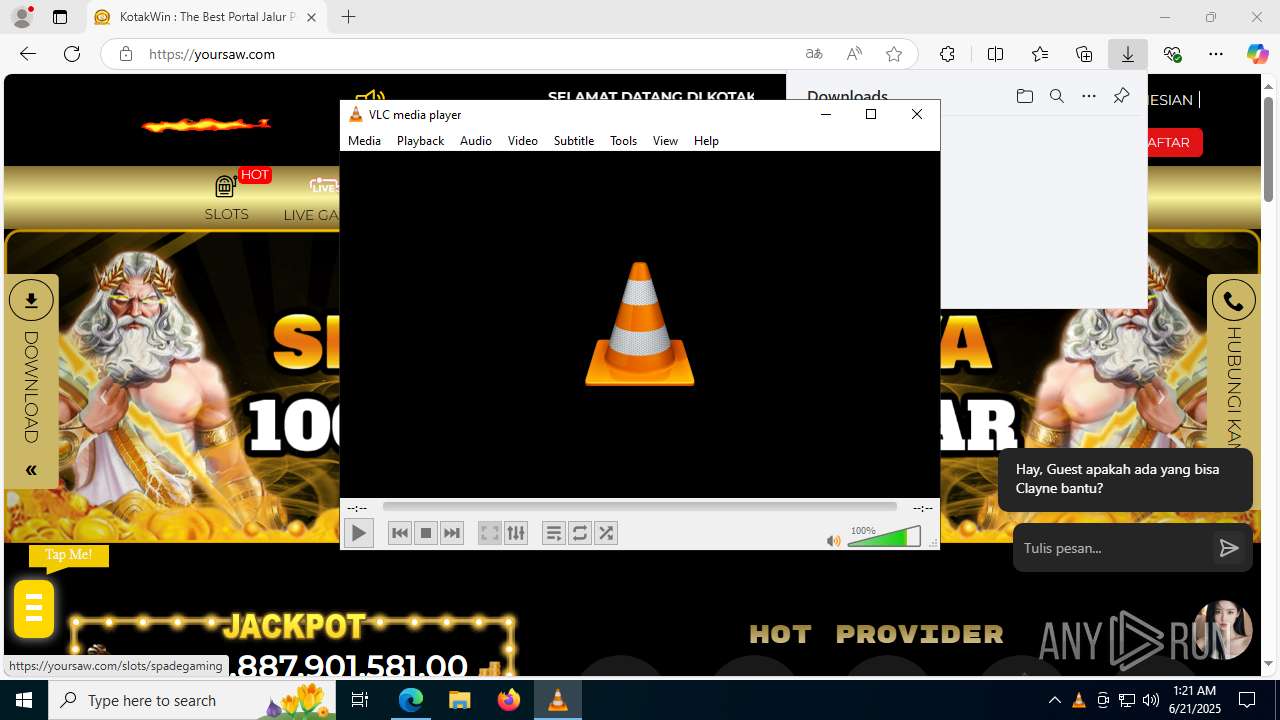Open VLC Help menu

point(706,141)
